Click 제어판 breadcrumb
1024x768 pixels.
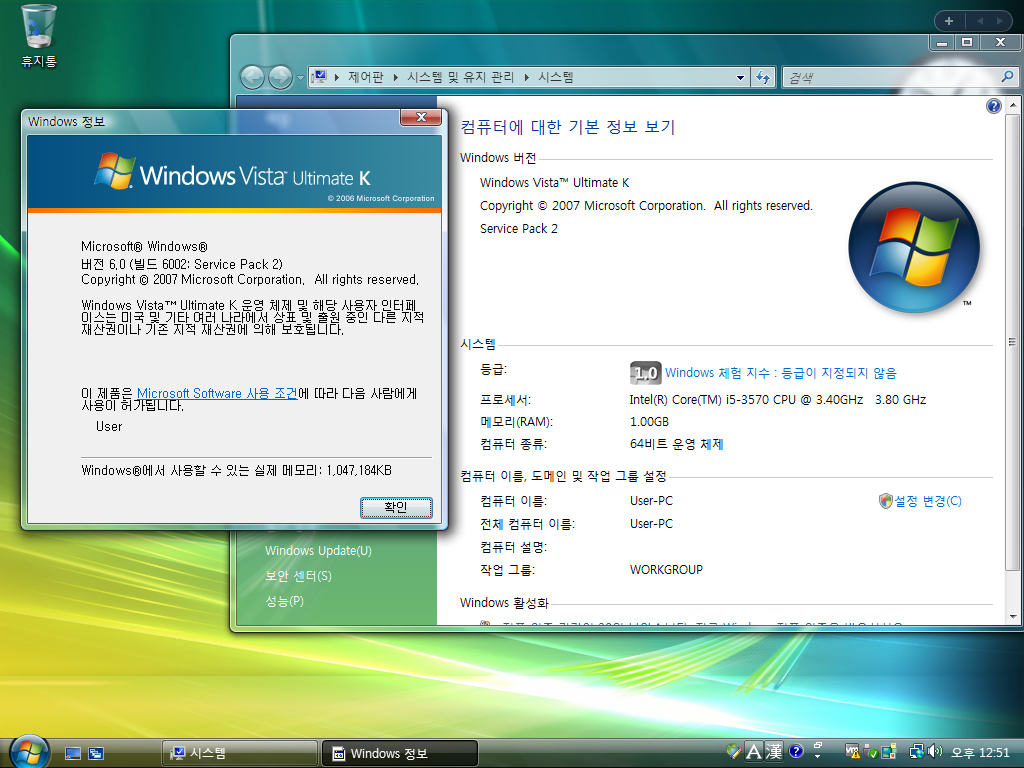[366, 77]
